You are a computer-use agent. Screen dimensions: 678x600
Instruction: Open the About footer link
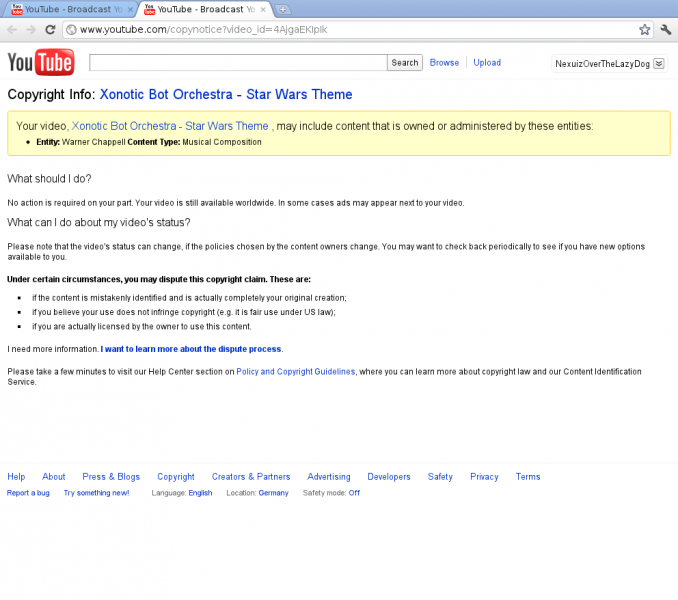pyautogui.click(x=54, y=476)
